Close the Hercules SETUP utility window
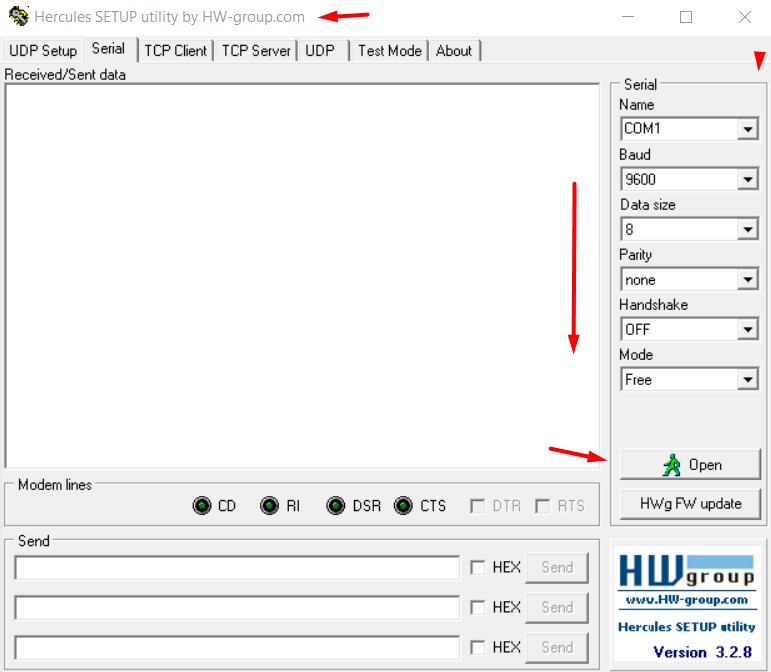 745,17
